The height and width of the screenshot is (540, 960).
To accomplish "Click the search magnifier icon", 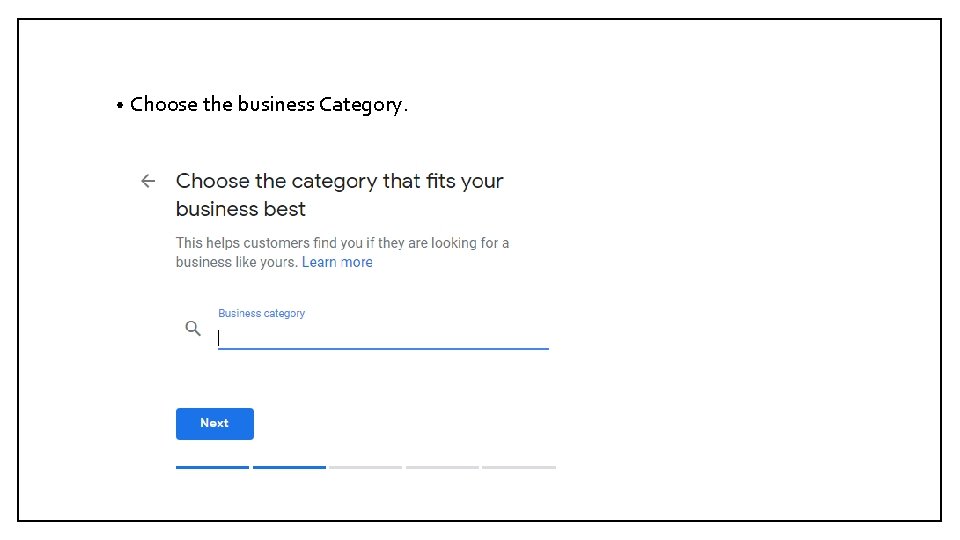I will pyautogui.click(x=193, y=328).
